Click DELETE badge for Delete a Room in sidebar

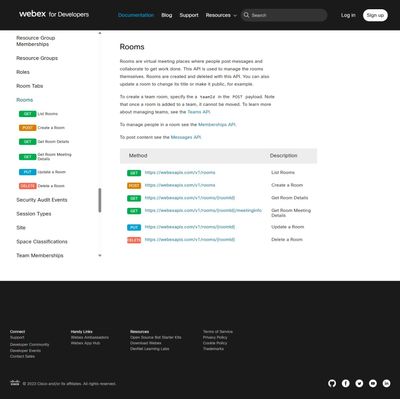pos(28,186)
